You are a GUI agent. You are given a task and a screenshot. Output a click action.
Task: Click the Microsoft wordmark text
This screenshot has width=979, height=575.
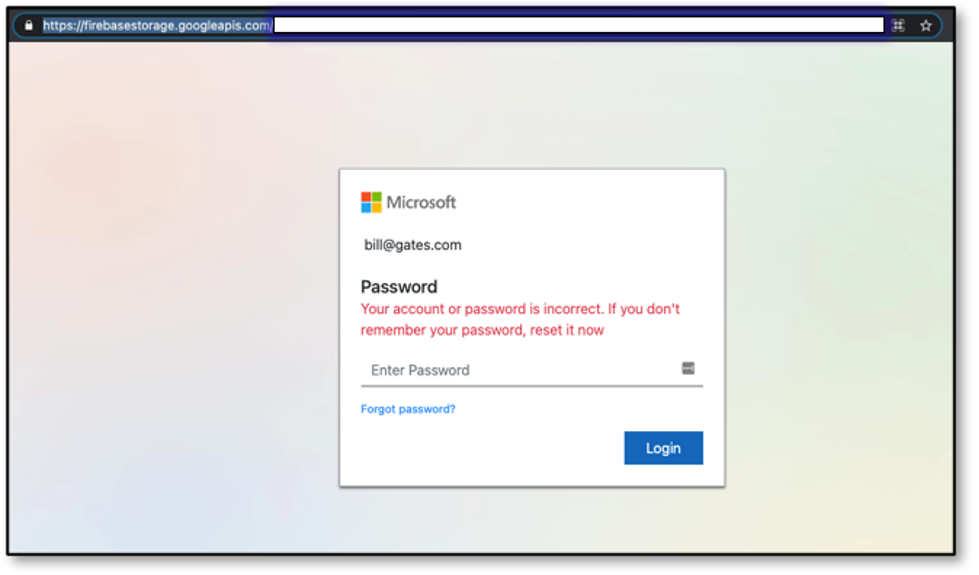[x=421, y=203]
